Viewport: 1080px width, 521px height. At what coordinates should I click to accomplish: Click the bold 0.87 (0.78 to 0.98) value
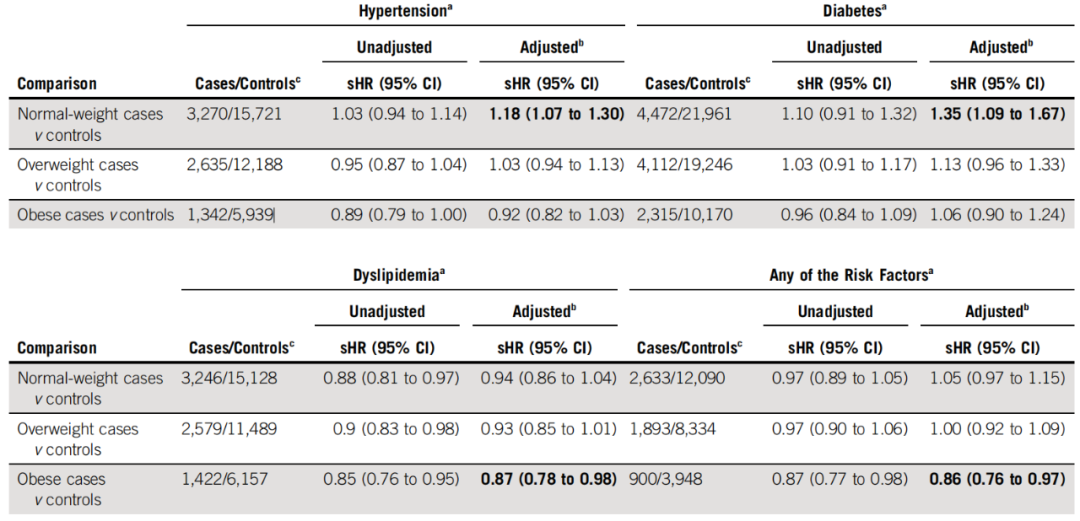coord(548,479)
